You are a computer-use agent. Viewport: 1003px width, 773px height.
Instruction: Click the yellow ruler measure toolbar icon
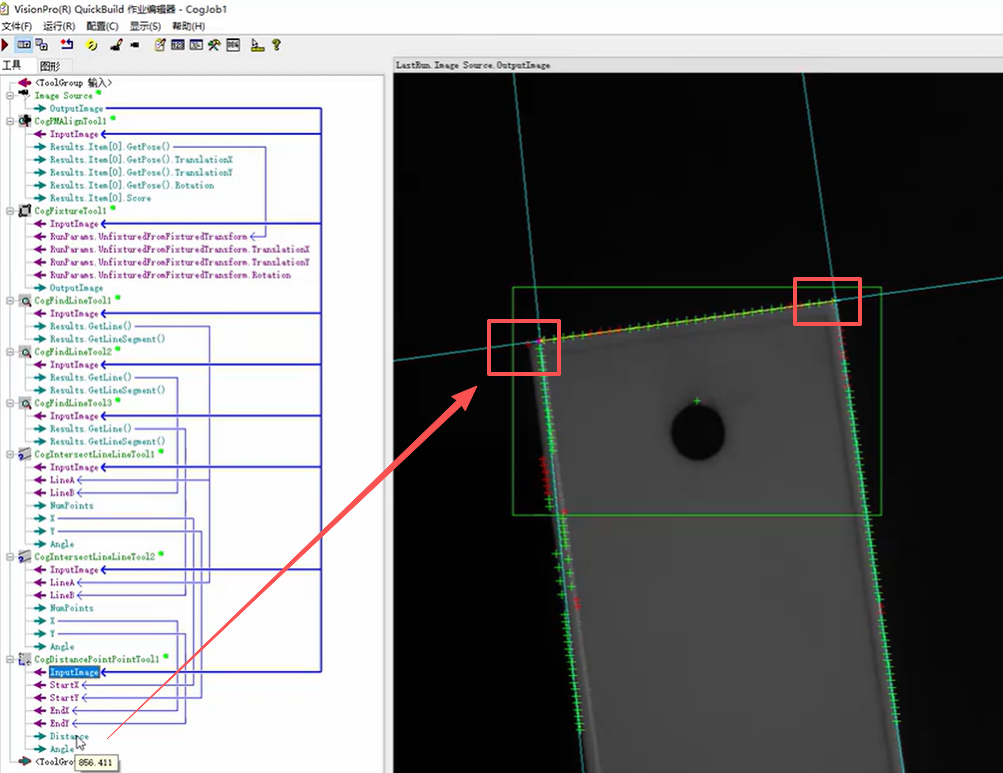click(x=257, y=45)
